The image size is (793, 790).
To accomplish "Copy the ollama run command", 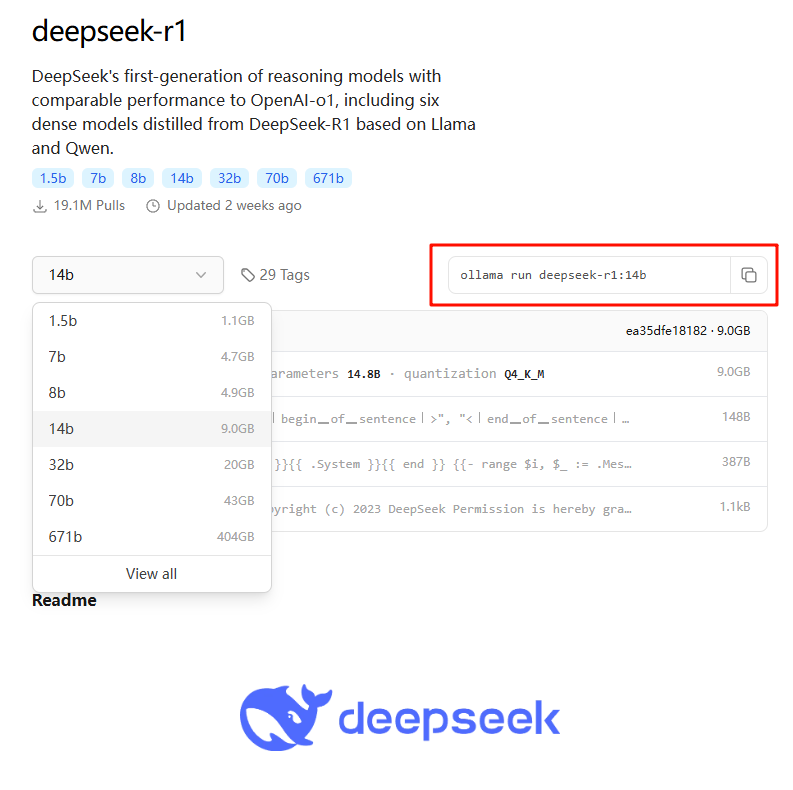I will click(x=748, y=275).
